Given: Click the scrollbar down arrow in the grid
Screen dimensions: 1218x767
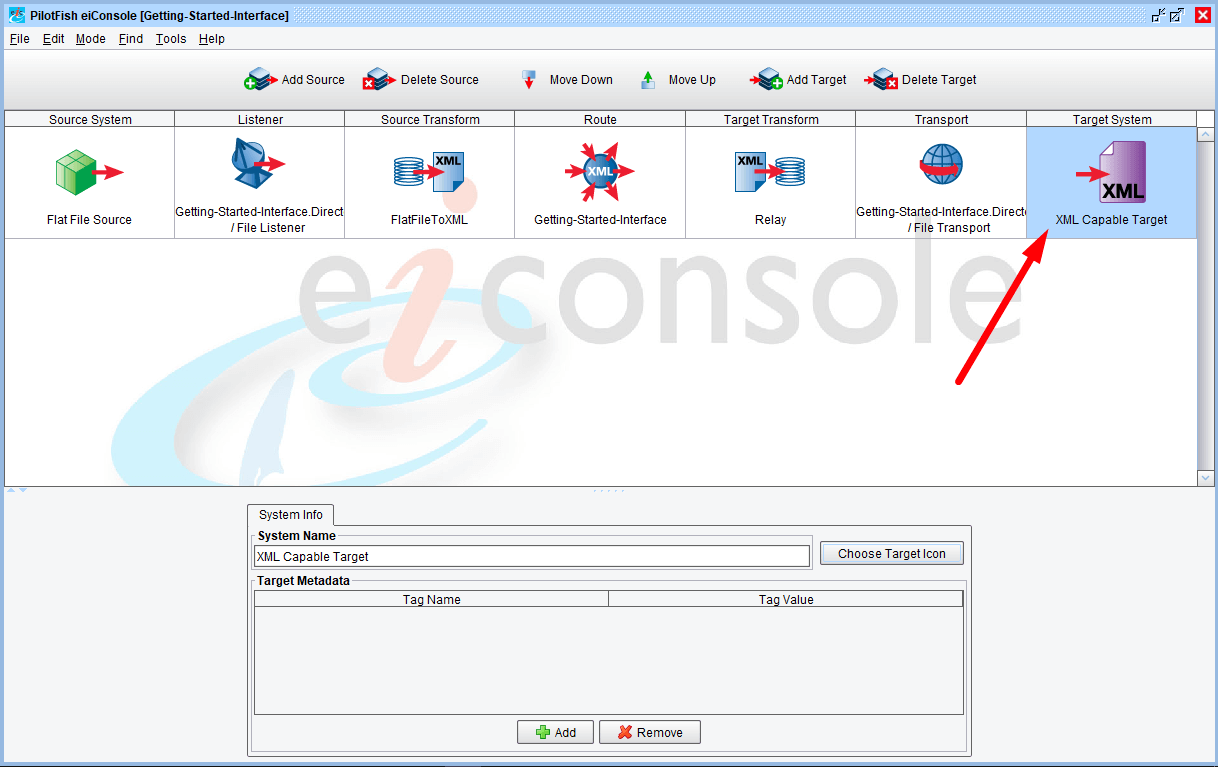Looking at the screenshot, I should [1205, 479].
